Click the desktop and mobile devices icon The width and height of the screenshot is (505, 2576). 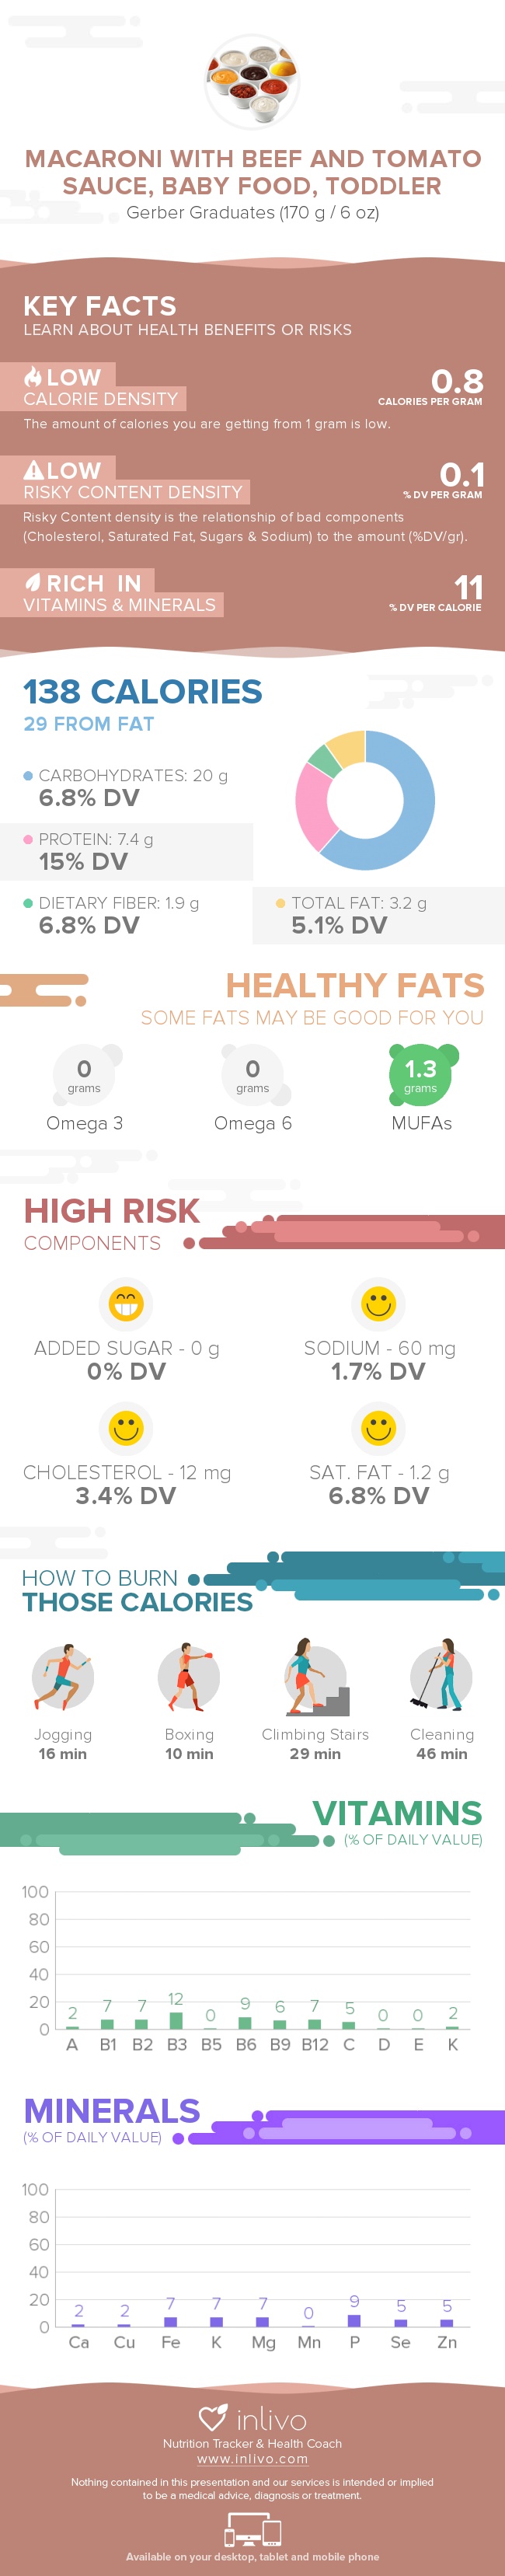coord(252,2530)
